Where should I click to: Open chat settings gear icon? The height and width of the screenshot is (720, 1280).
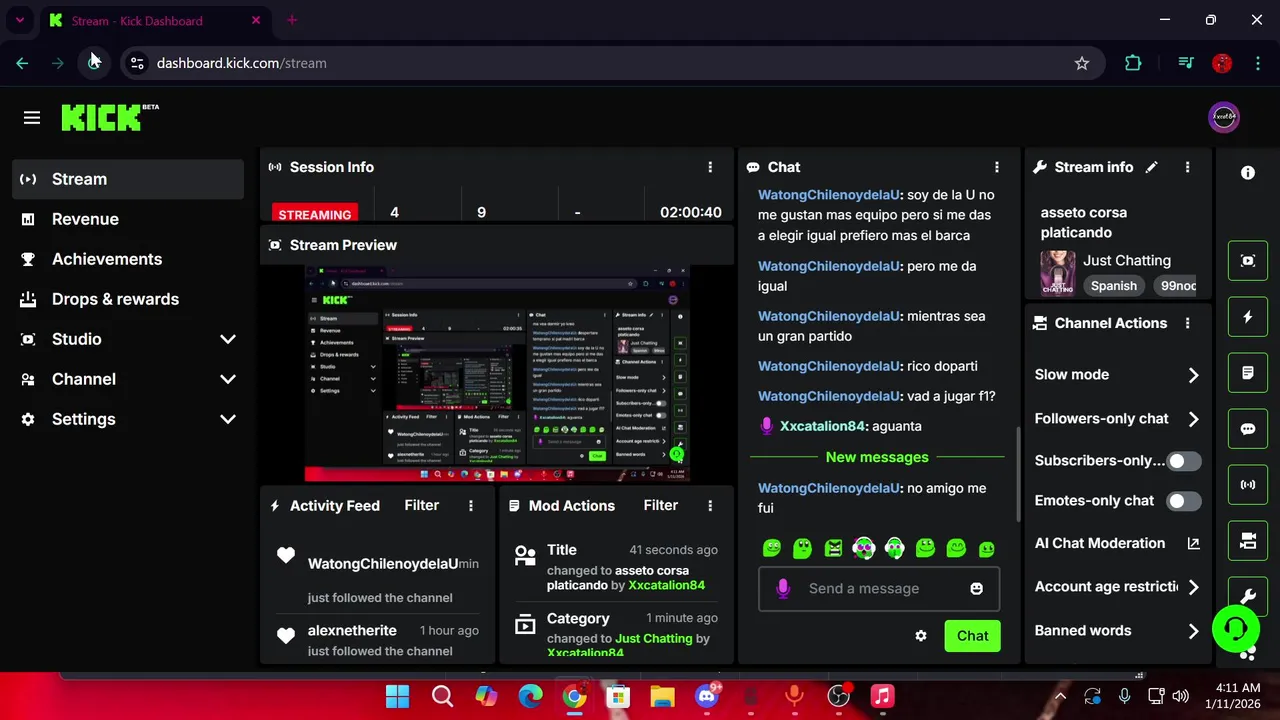(x=921, y=636)
